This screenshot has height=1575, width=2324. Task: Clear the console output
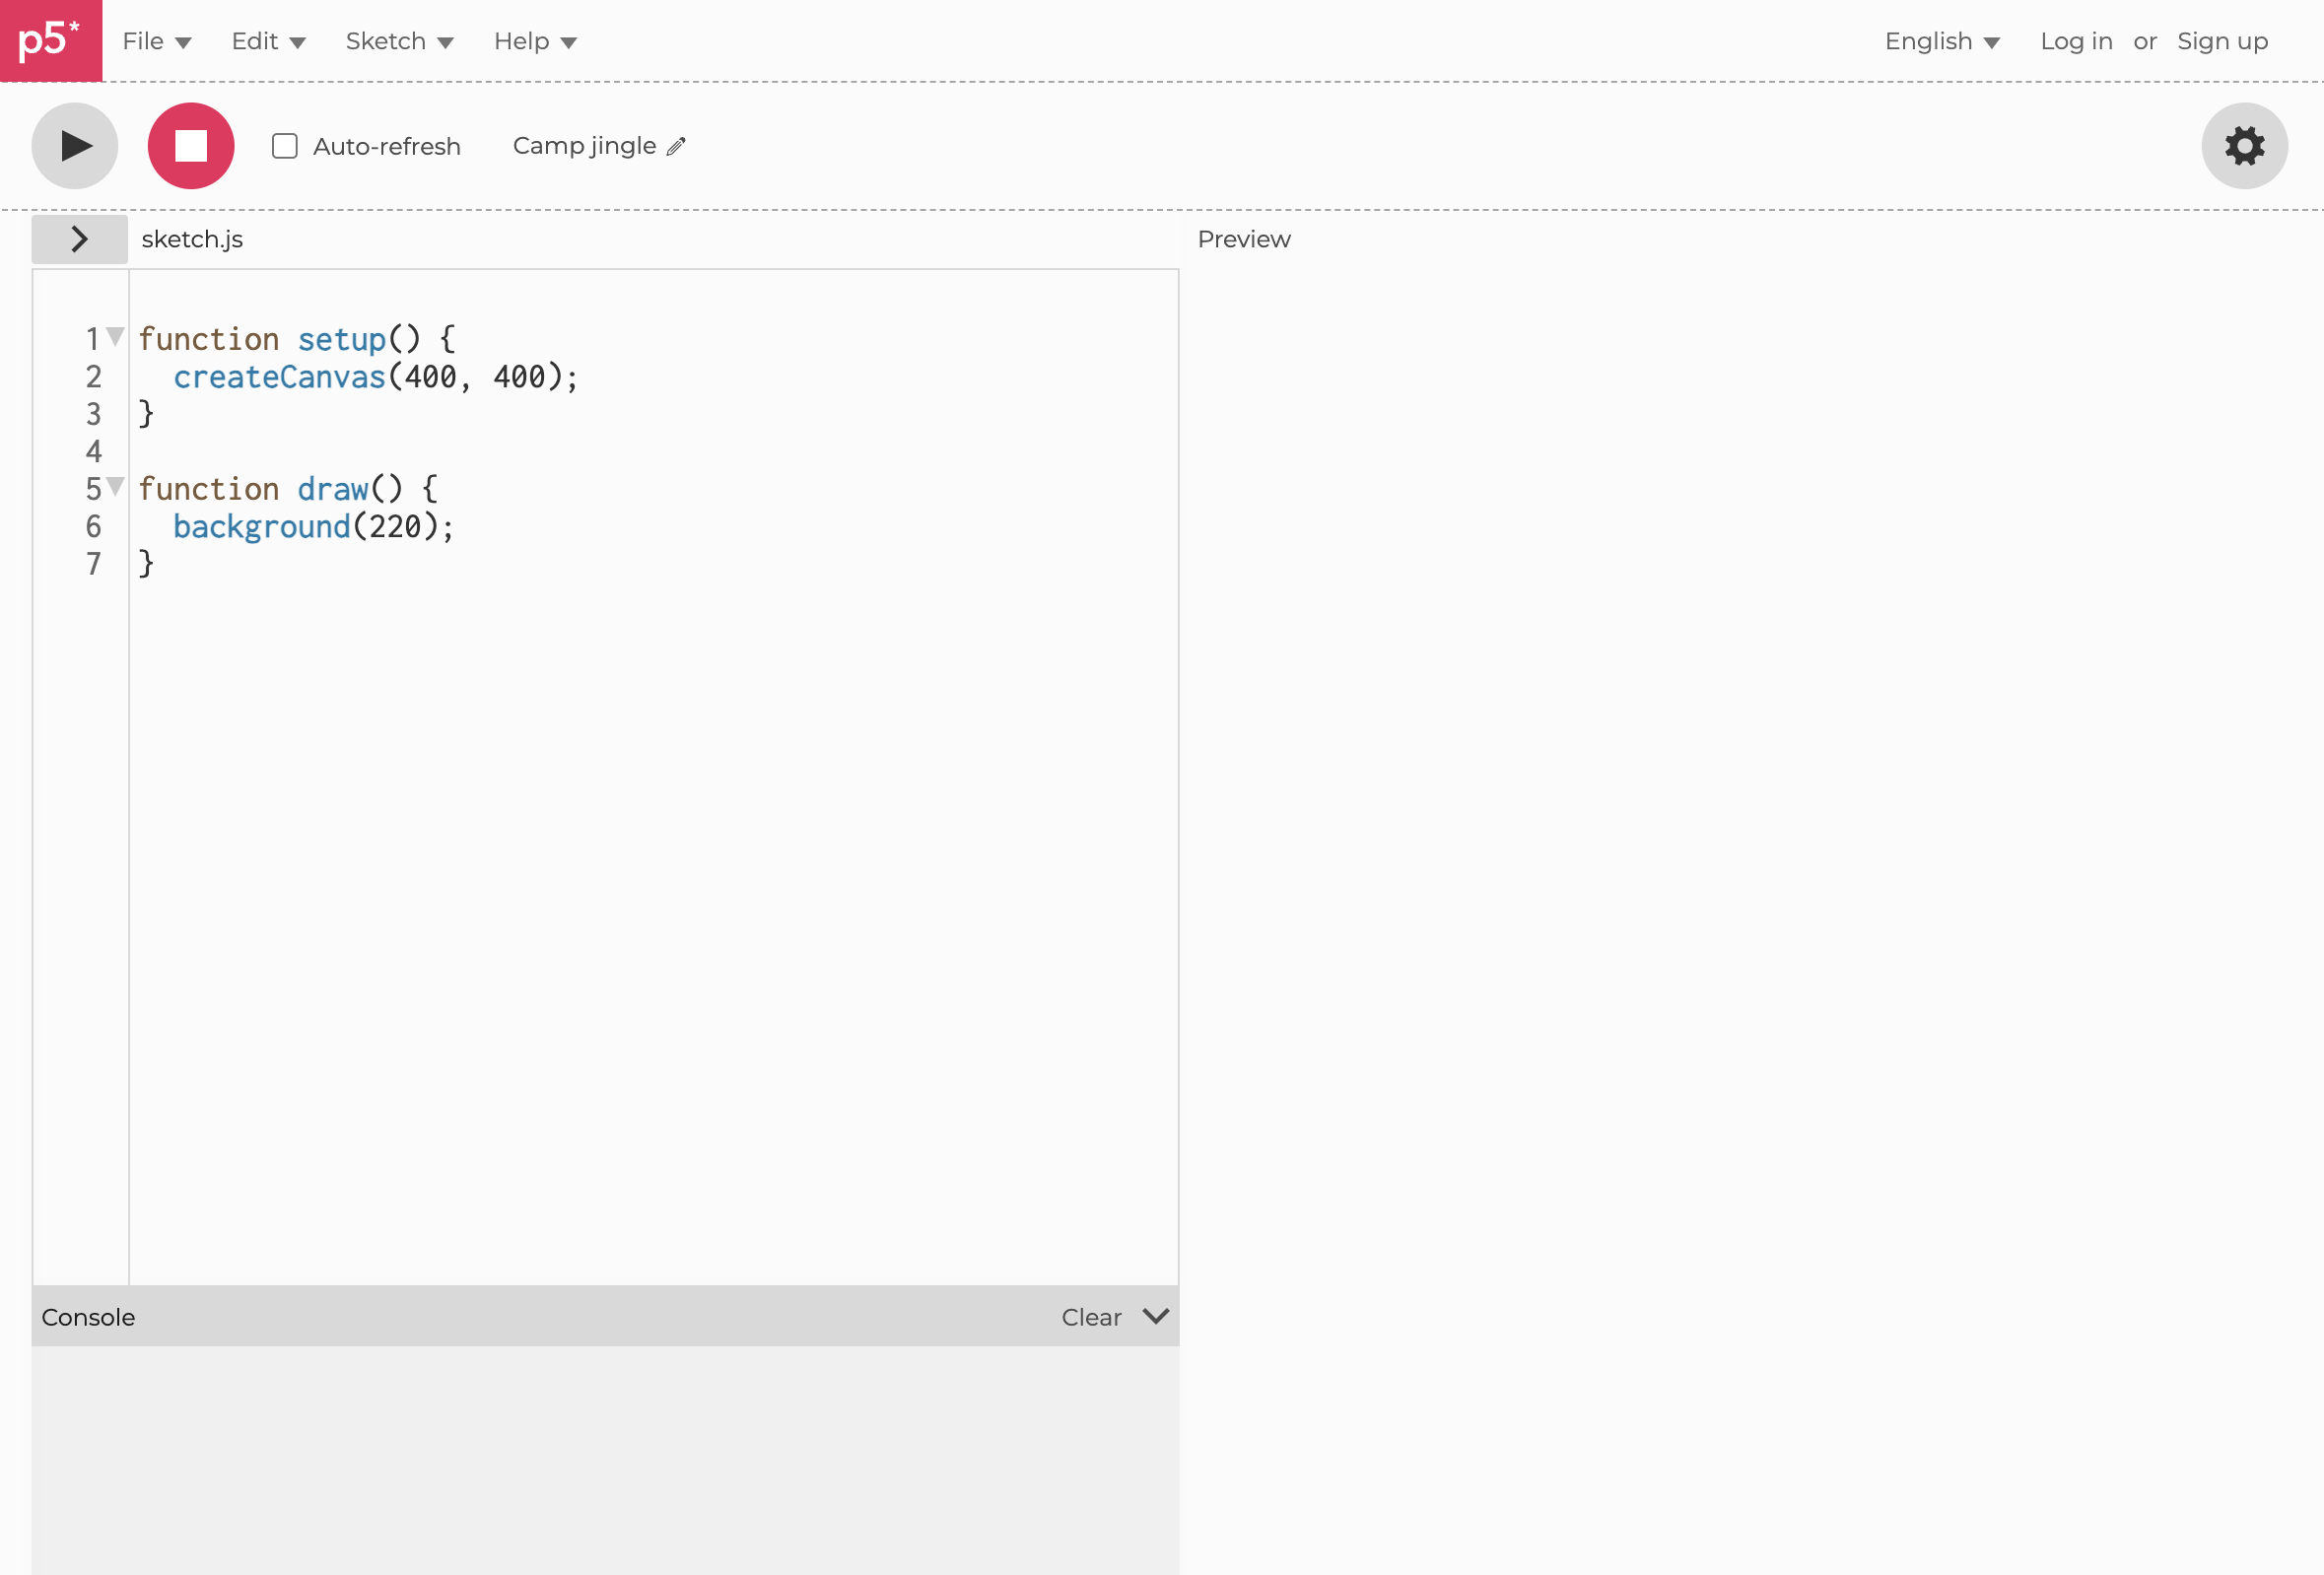pos(1091,1317)
